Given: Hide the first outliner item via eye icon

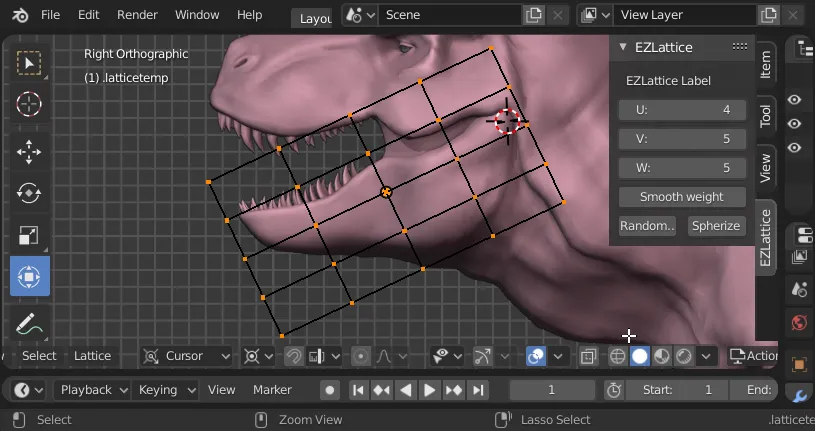Looking at the screenshot, I should pyautogui.click(x=794, y=100).
